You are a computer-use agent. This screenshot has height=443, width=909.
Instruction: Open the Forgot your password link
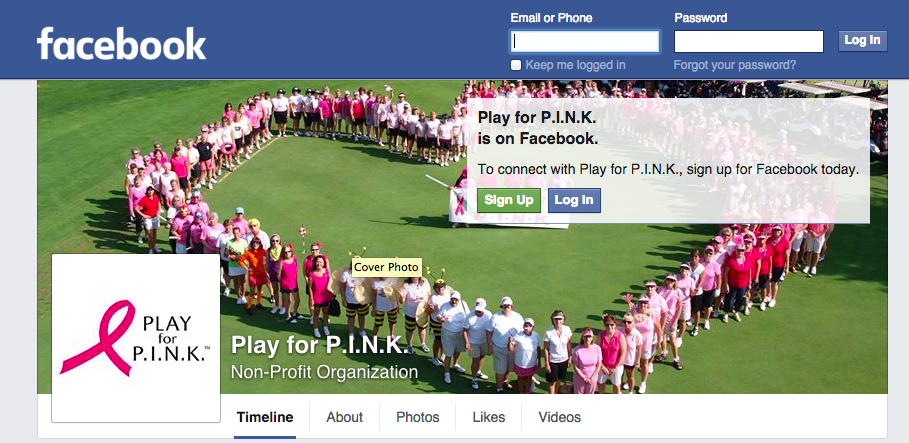tap(735, 65)
